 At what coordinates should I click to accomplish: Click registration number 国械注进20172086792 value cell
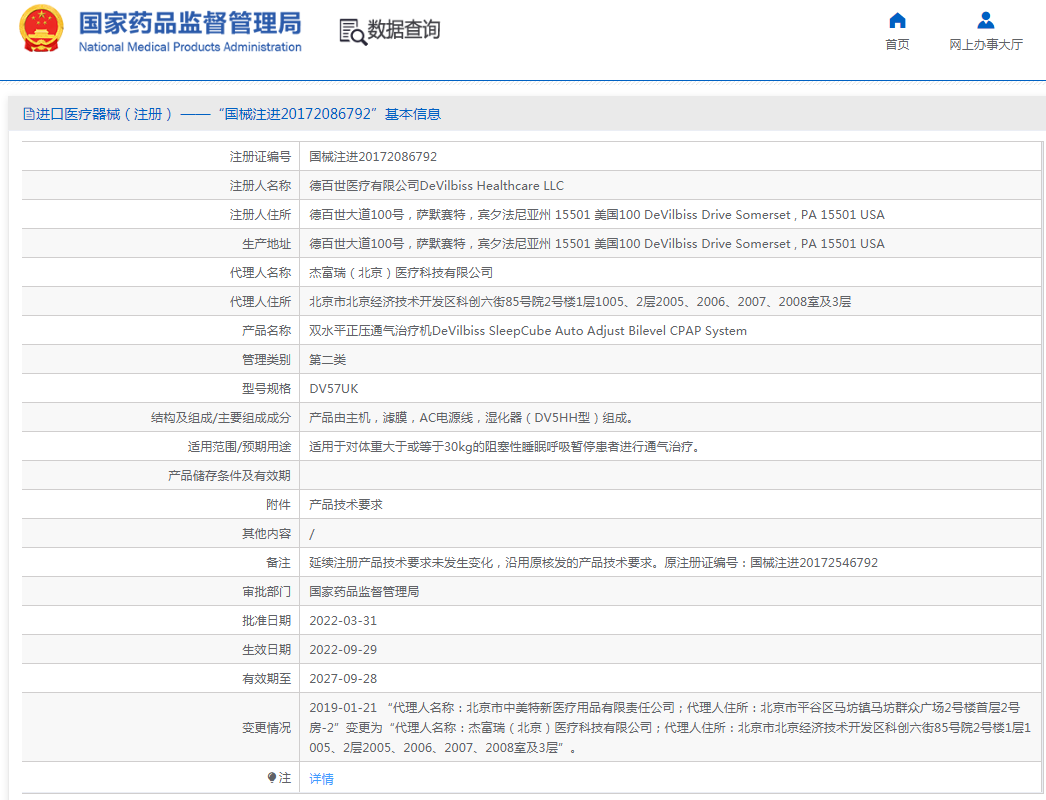point(373,157)
